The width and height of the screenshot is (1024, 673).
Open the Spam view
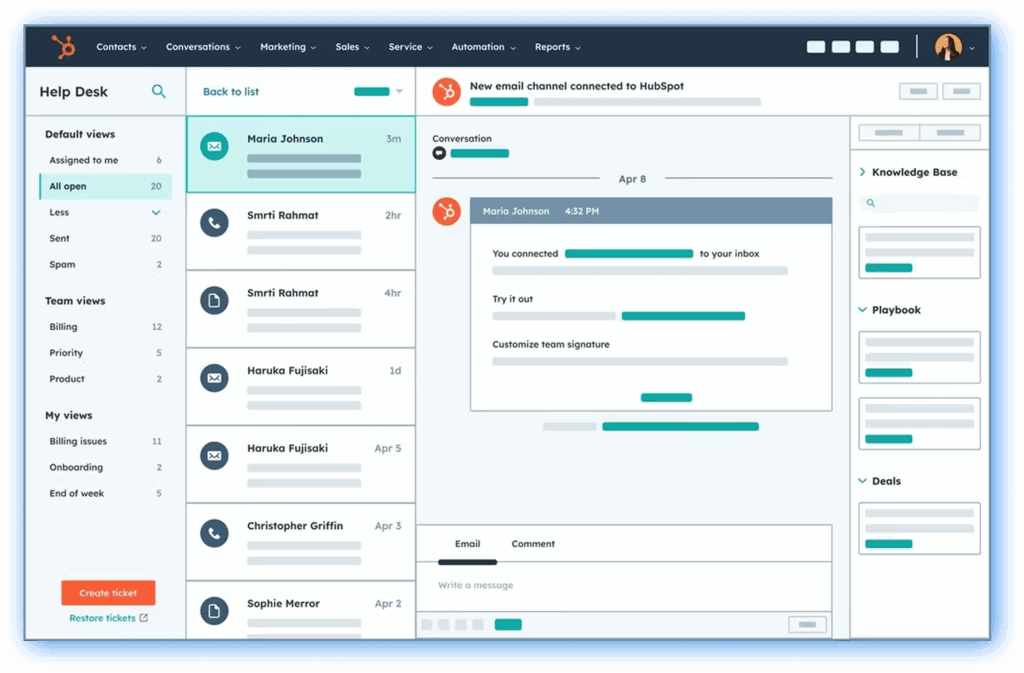coord(106,264)
